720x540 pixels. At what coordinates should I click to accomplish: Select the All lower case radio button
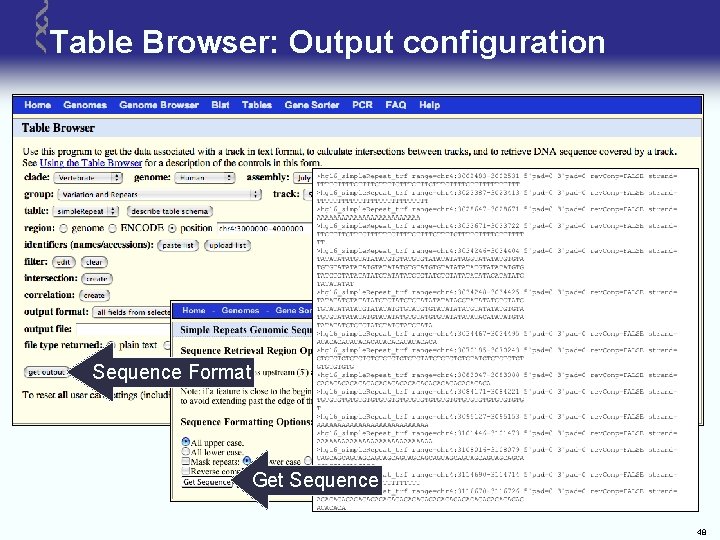pos(186,452)
